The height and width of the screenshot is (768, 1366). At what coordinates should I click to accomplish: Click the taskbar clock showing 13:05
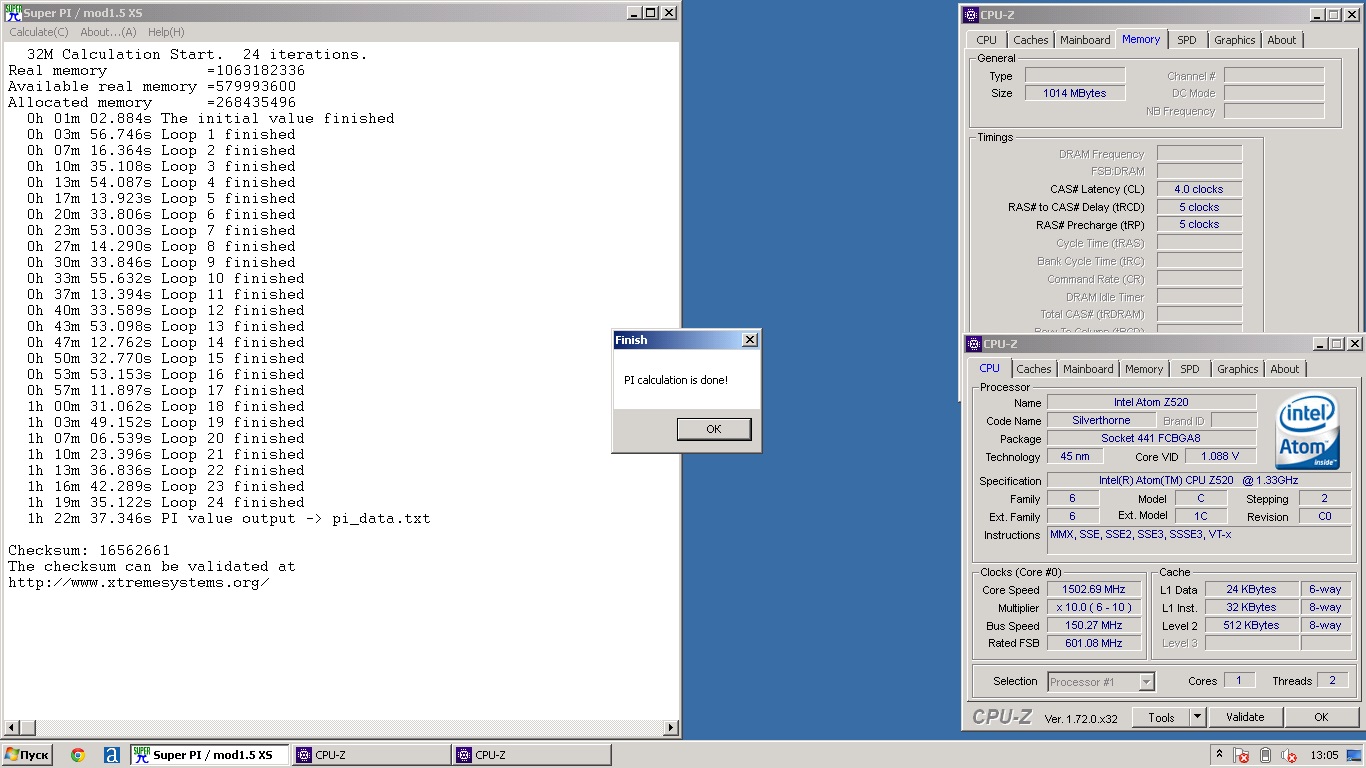[x=1324, y=755]
